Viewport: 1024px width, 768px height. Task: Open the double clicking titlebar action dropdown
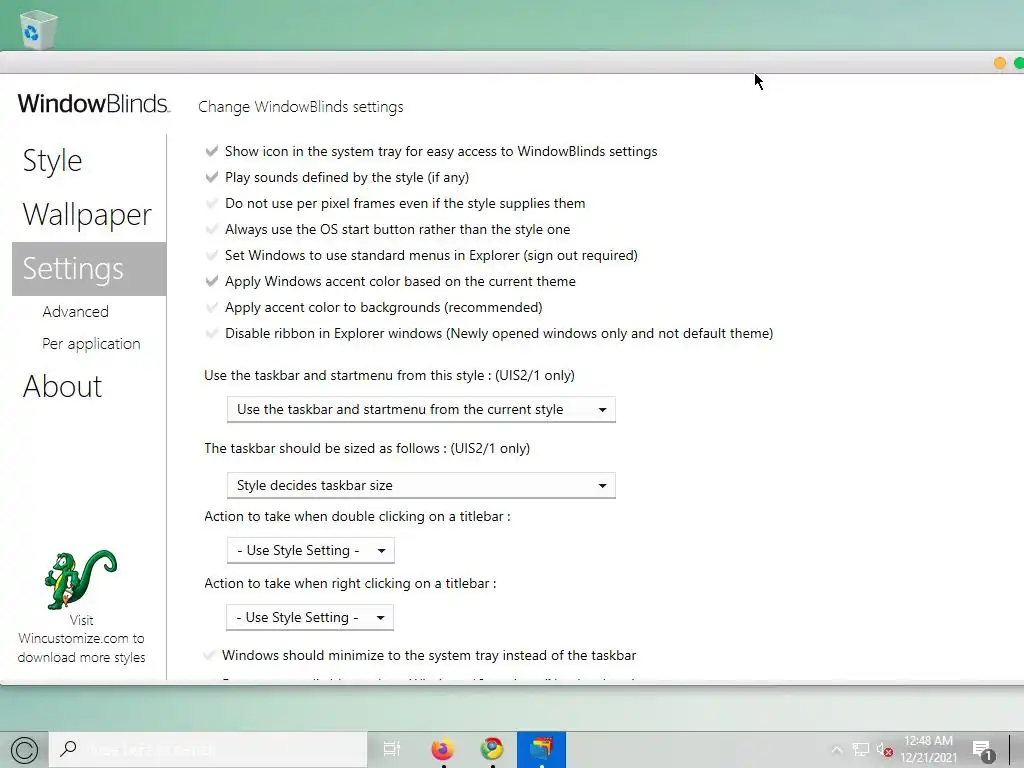click(x=311, y=551)
